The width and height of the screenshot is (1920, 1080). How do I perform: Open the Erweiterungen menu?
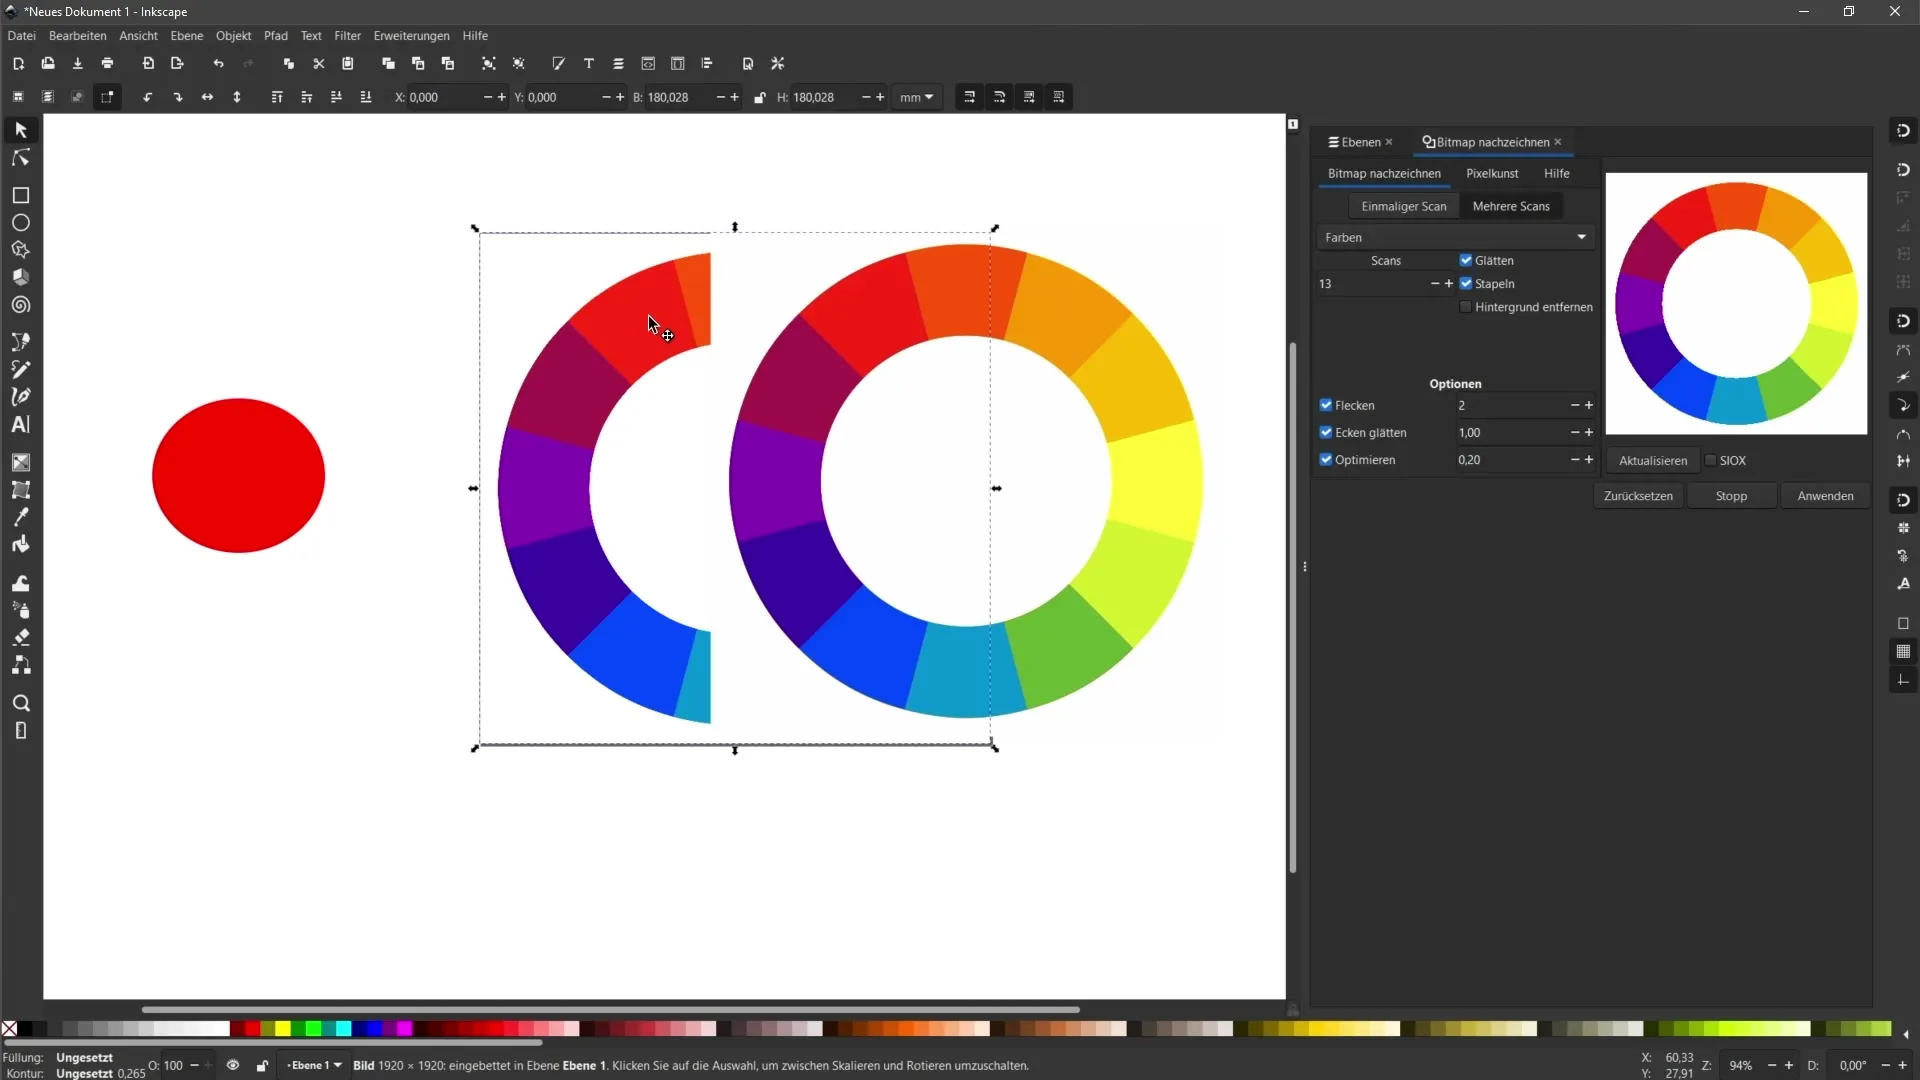[410, 36]
